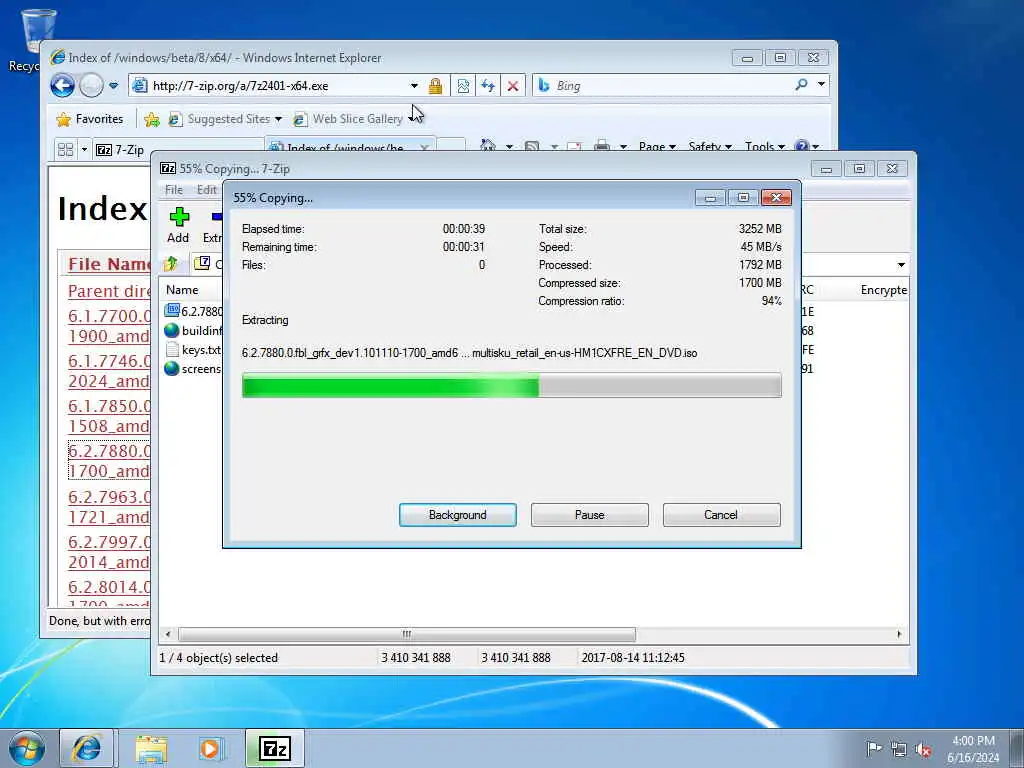Open the 6.1.7850.0 build link
Screen dimensions: 1024x768
pyautogui.click(x=109, y=415)
